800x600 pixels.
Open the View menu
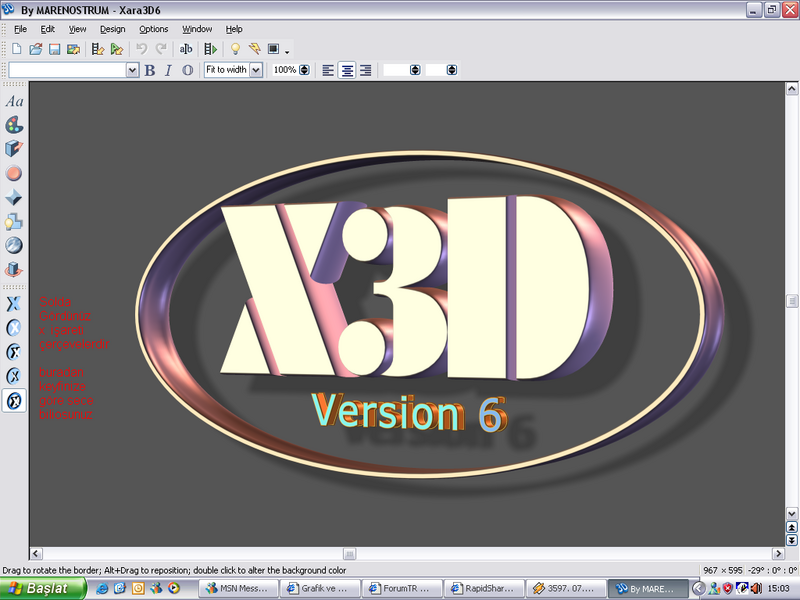(x=78, y=29)
